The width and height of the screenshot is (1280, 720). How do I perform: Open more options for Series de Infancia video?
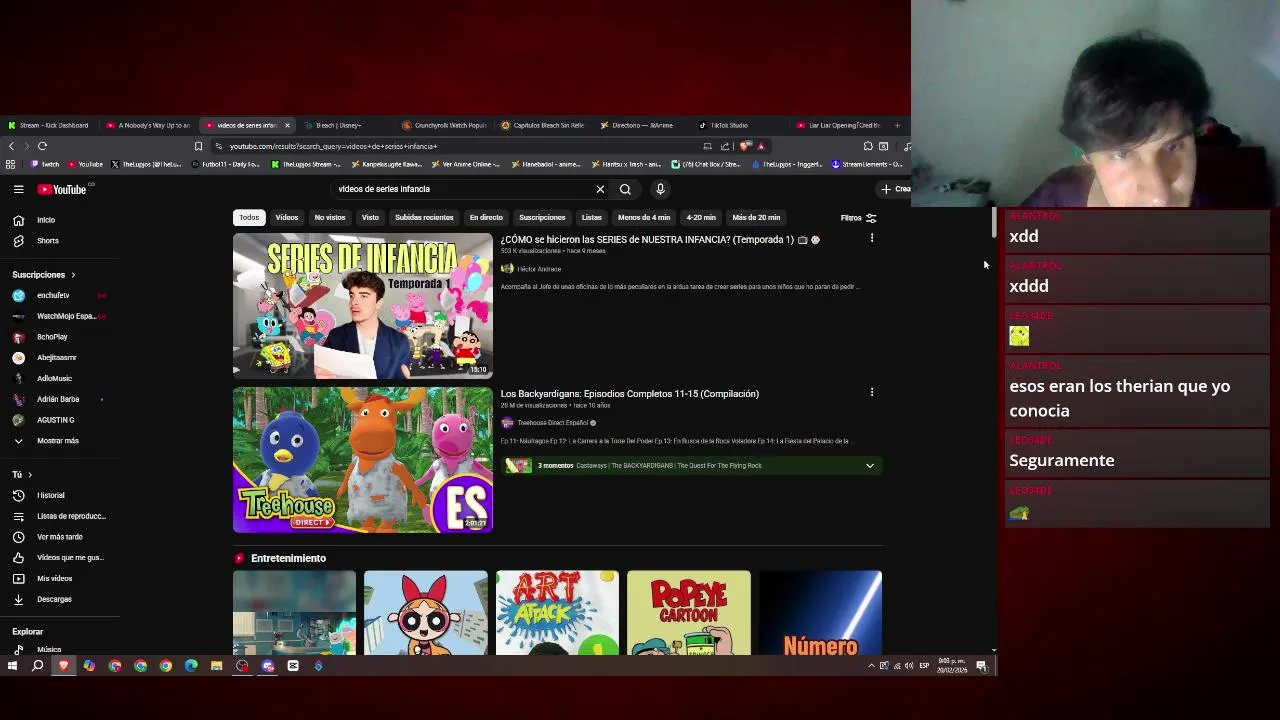point(872,238)
